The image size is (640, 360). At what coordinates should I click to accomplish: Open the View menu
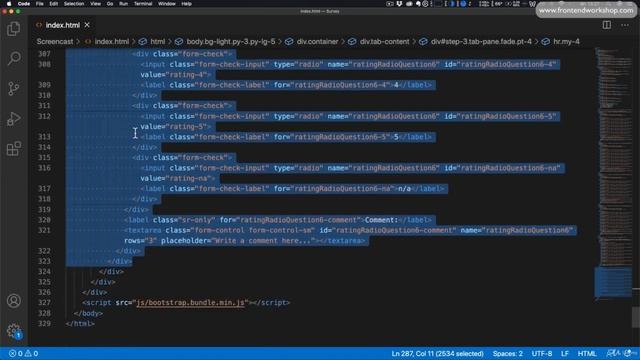96,4
